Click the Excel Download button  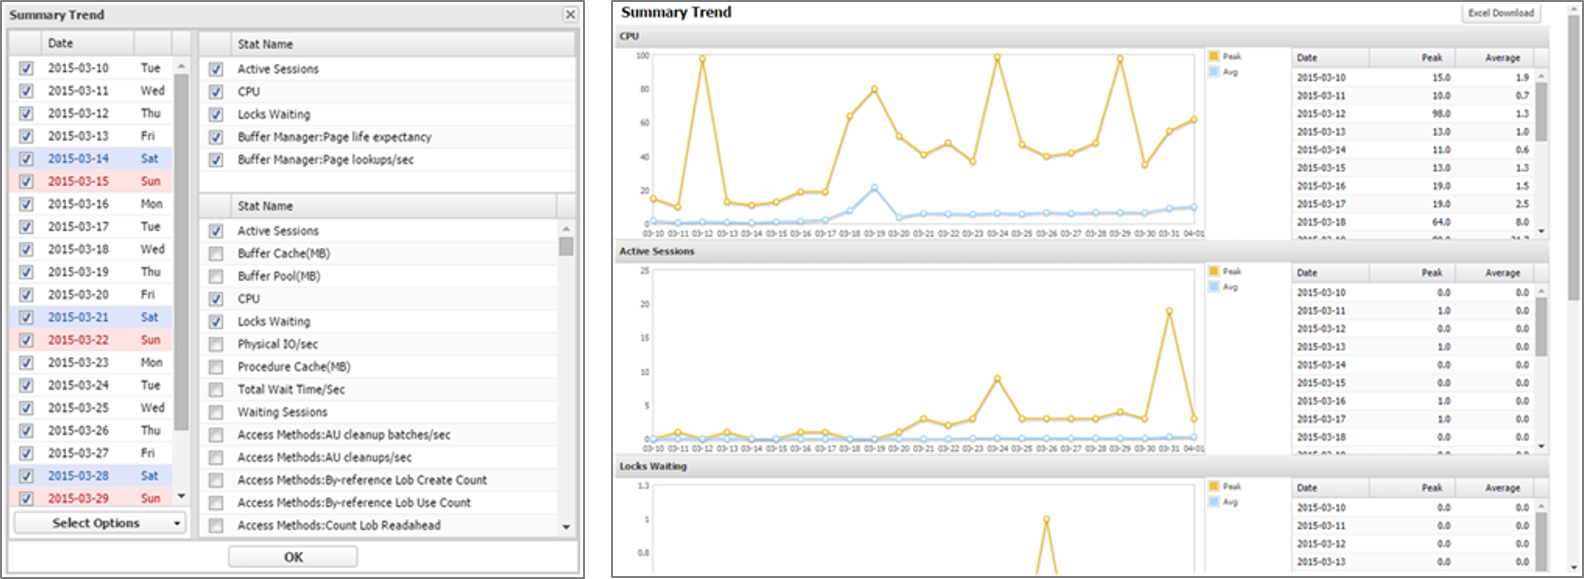[x=1500, y=13]
